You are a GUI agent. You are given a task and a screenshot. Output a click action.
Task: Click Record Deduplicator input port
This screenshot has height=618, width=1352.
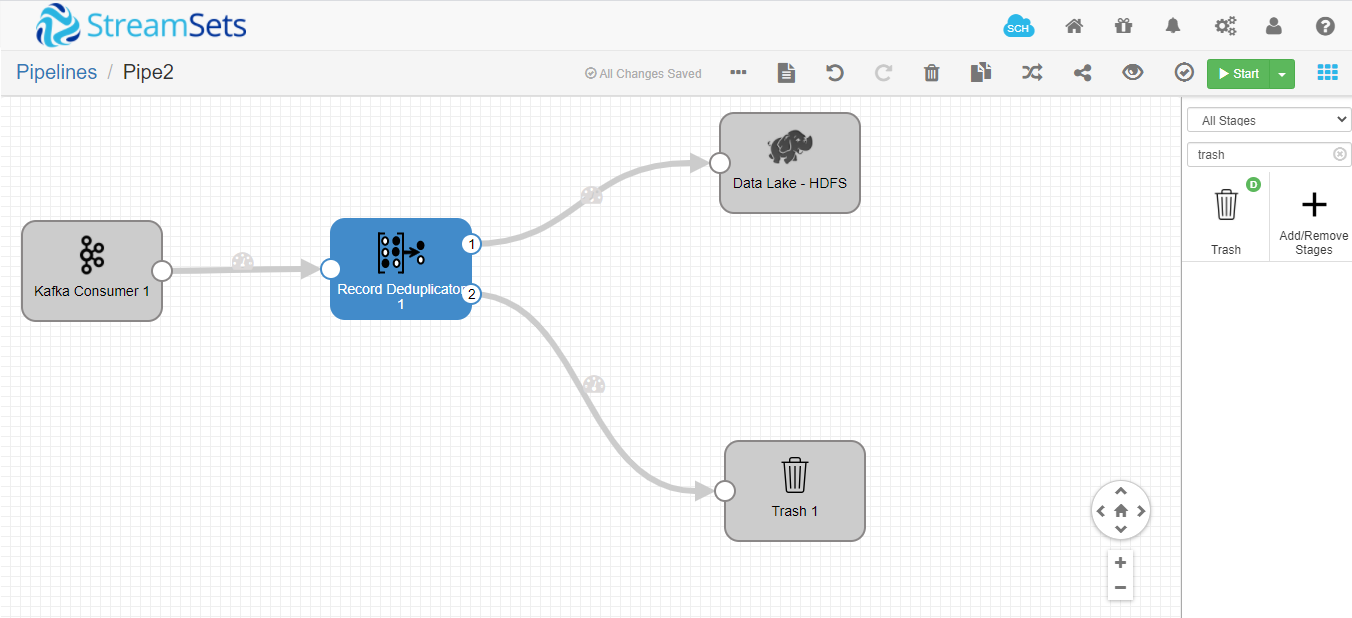point(331,269)
